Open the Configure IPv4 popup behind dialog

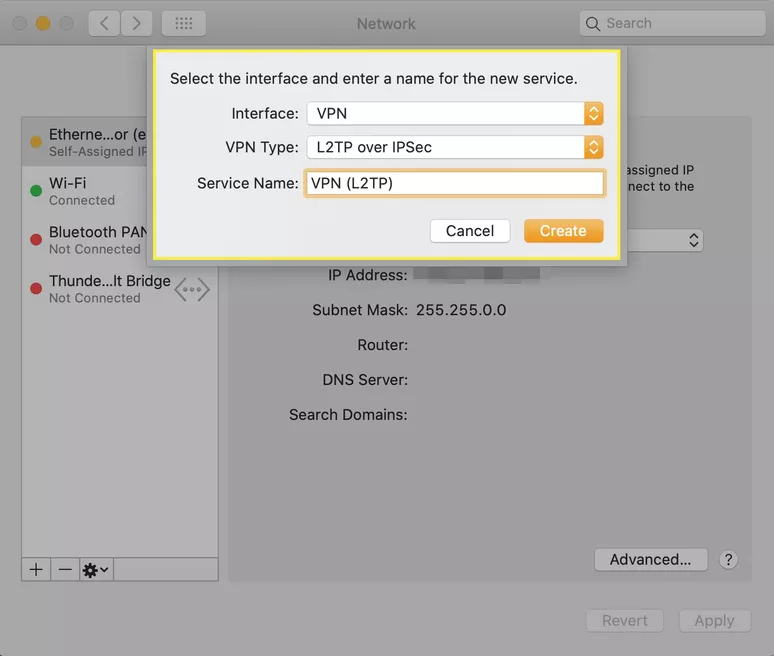click(665, 240)
